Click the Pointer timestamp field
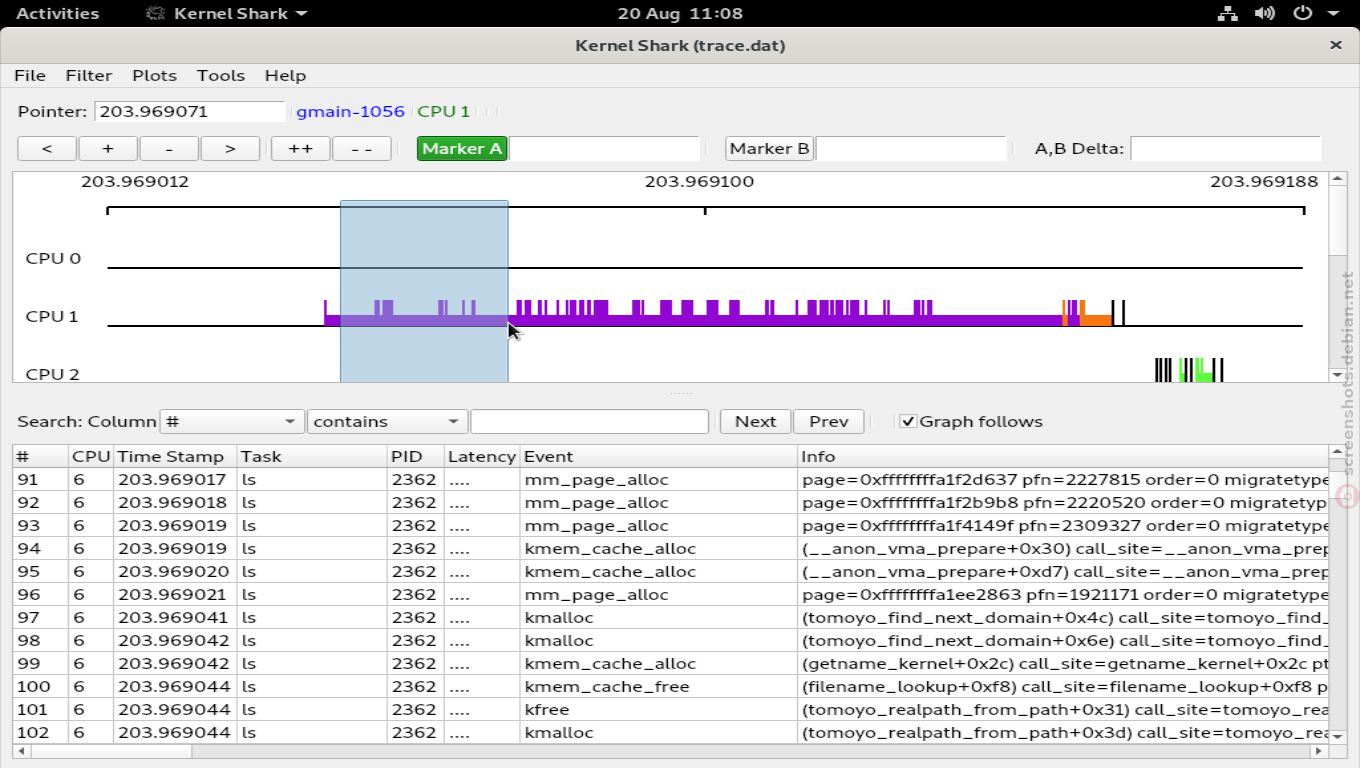Image resolution: width=1360 pixels, height=768 pixels. [x=190, y=111]
